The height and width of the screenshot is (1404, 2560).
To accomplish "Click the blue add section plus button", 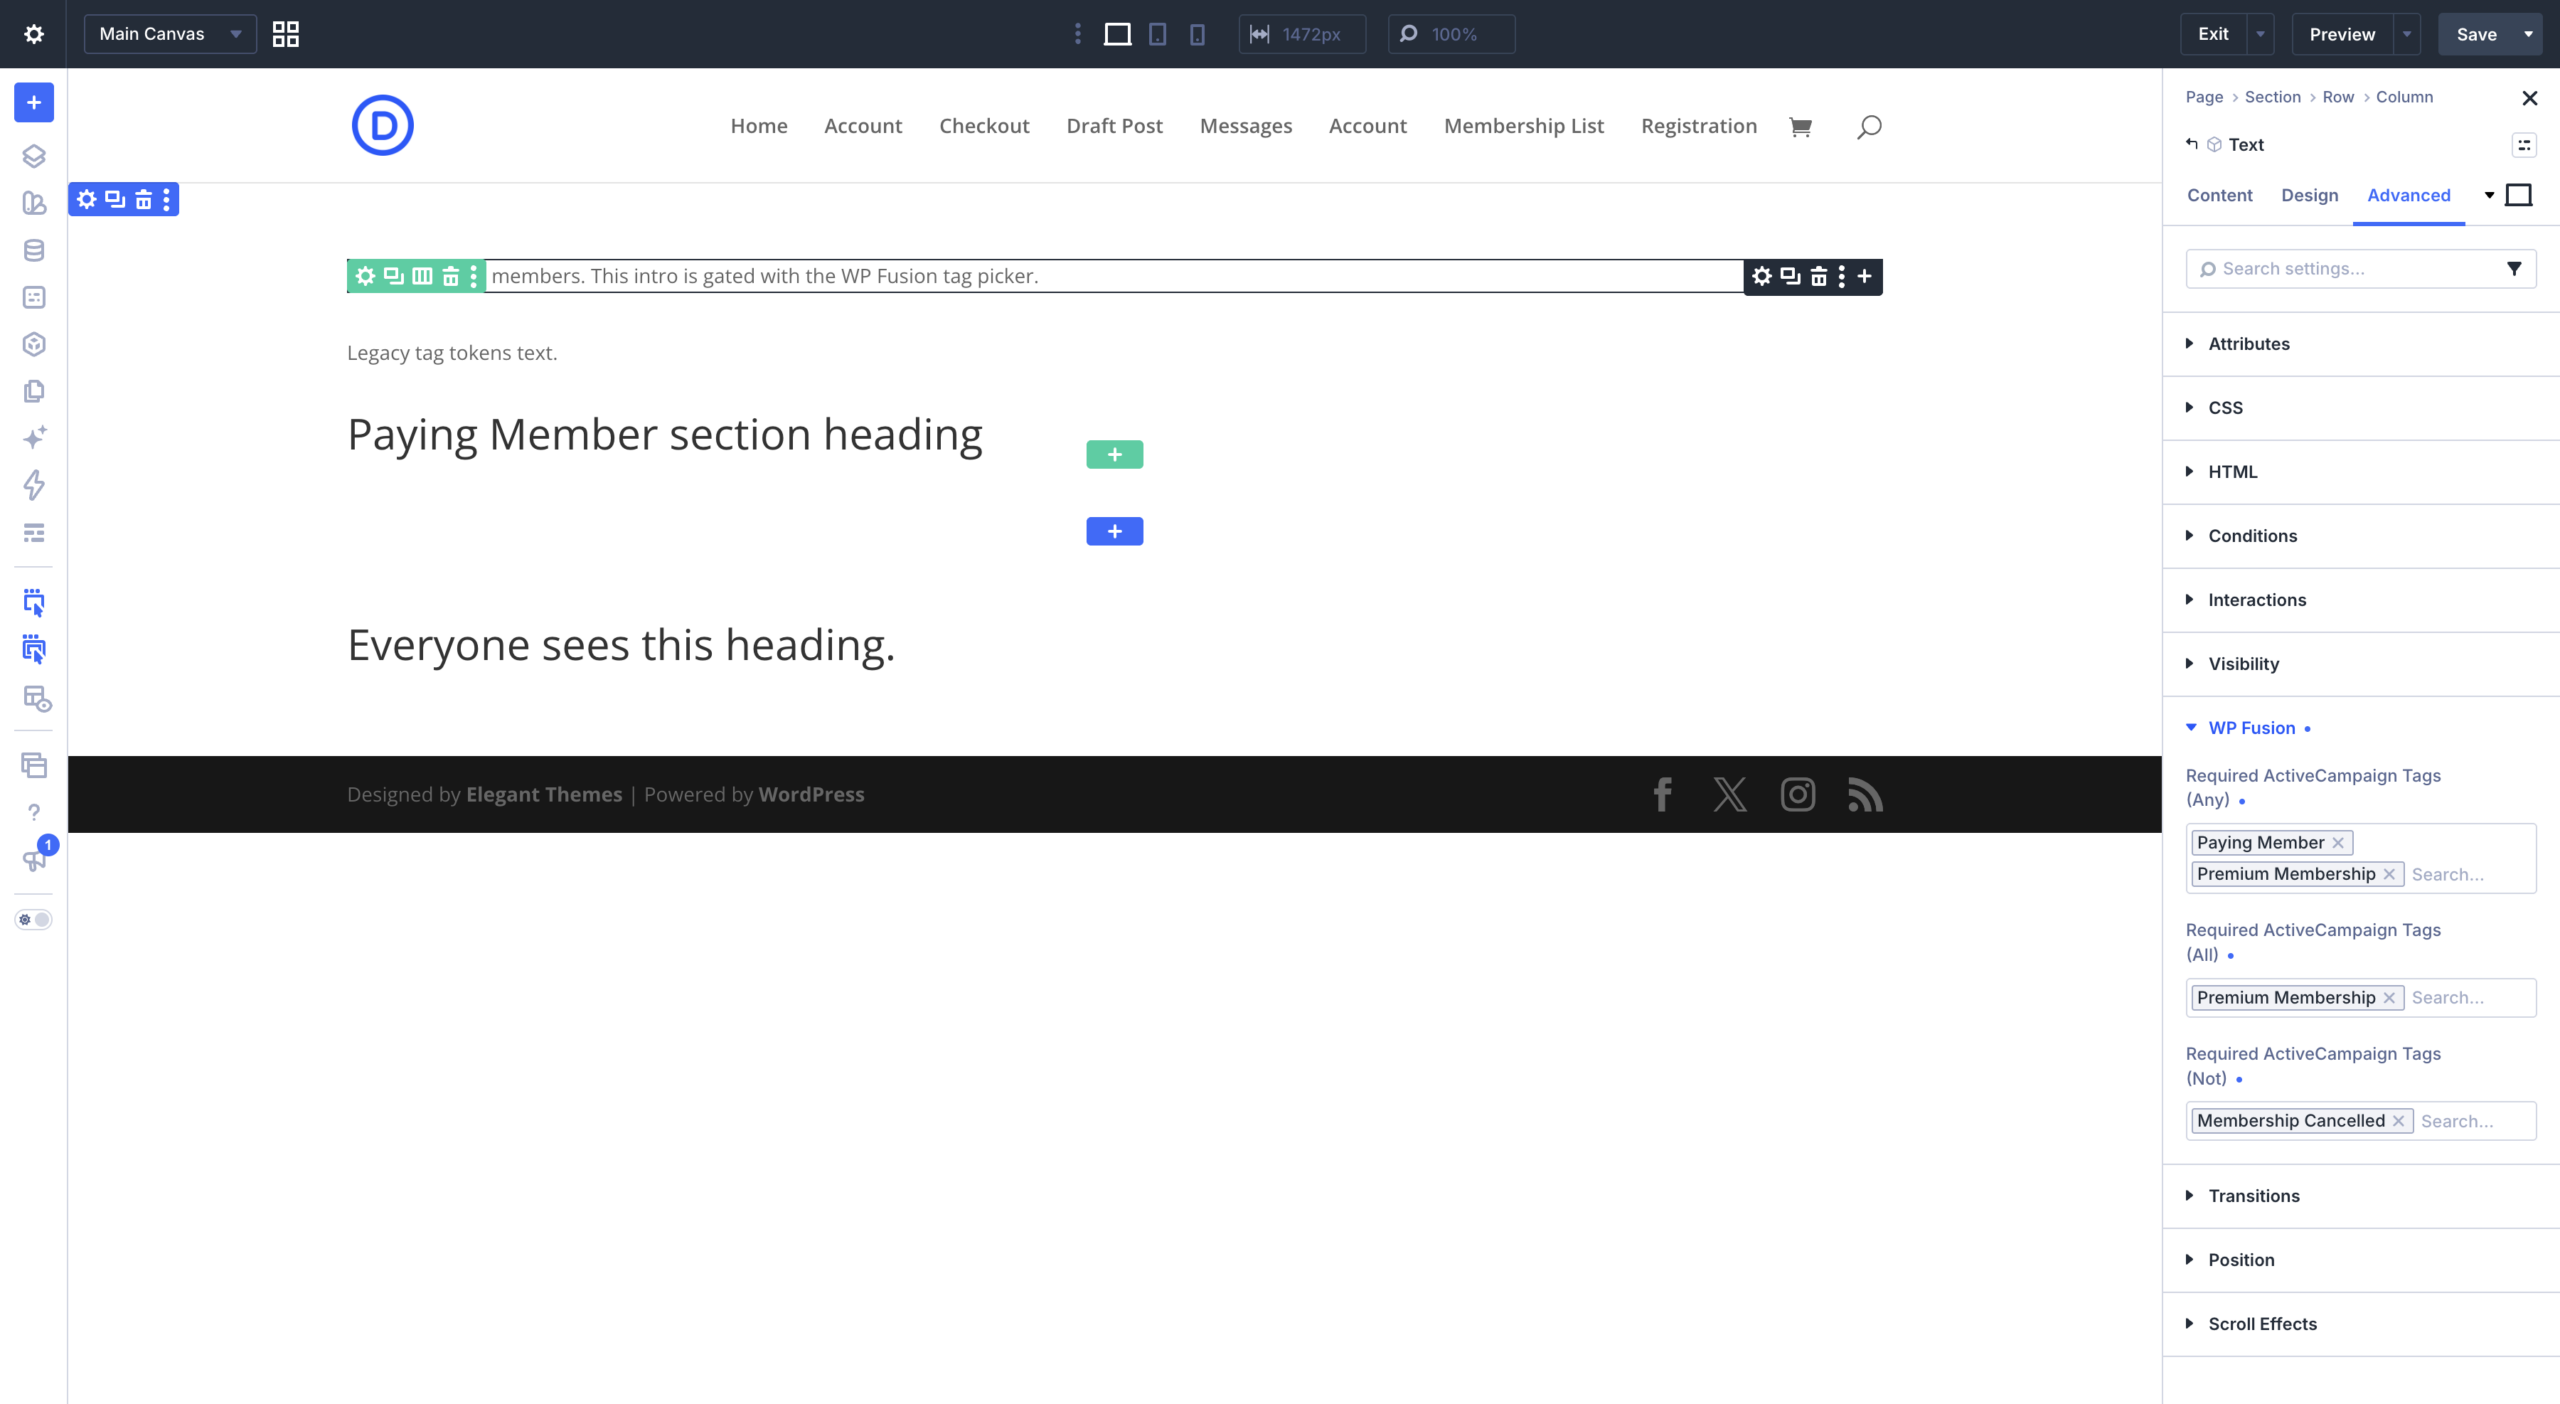I will [x=1114, y=531].
